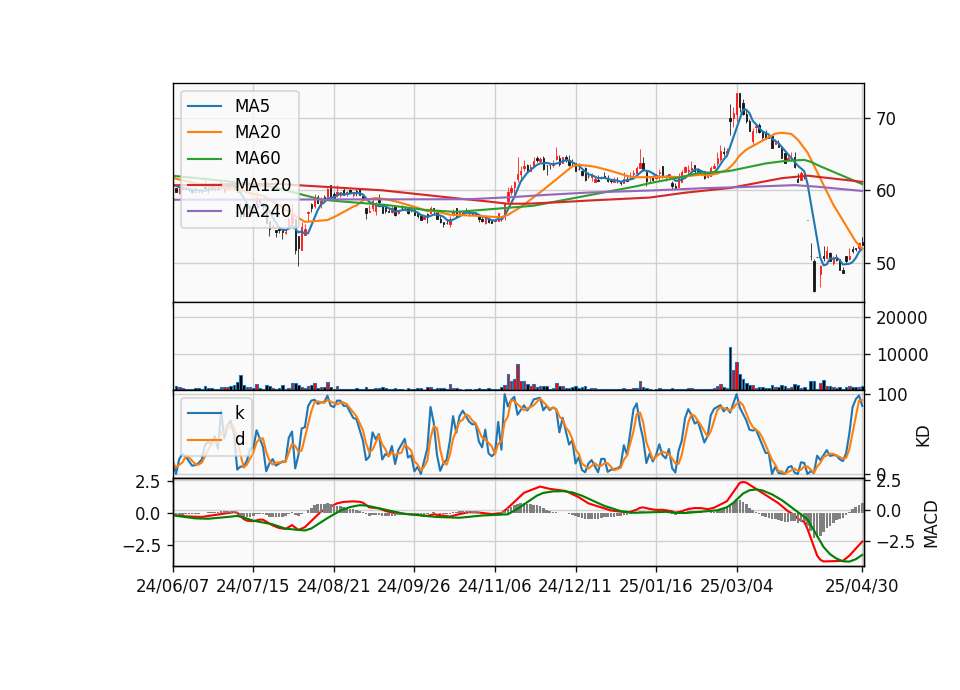Click the 24/06/07 date tick label
Screen dimensions: 960x690
[172, 586]
